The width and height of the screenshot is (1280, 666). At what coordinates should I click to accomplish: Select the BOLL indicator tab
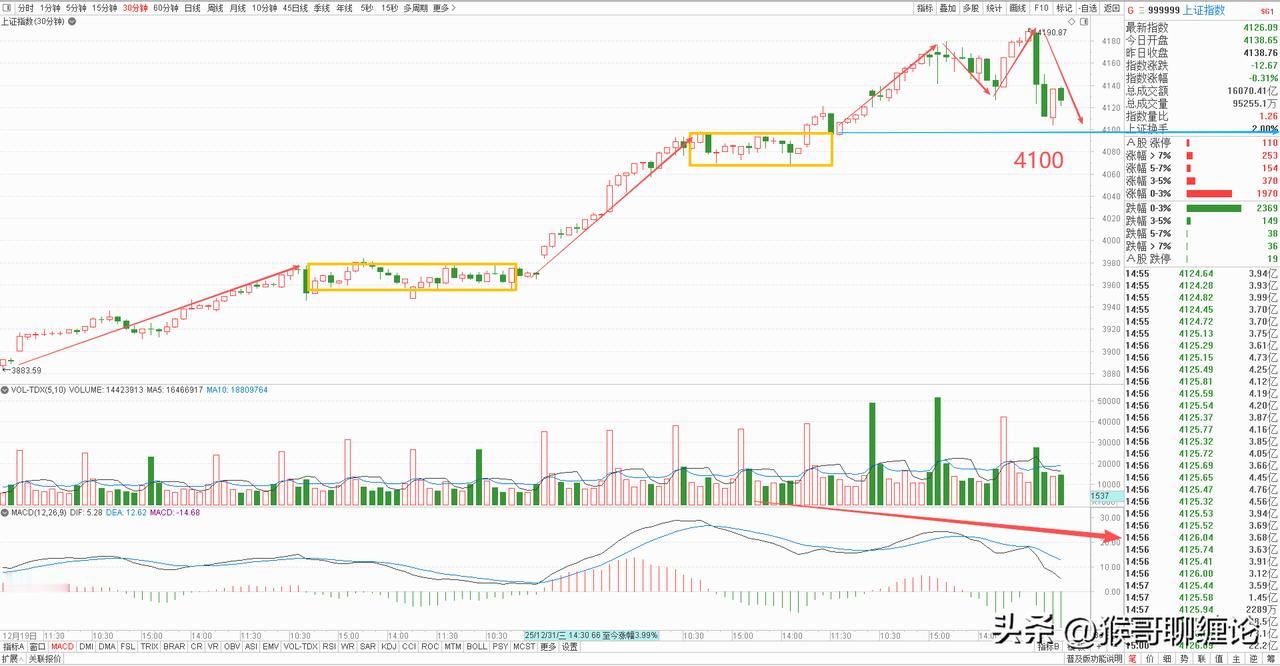[x=477, y=646]
